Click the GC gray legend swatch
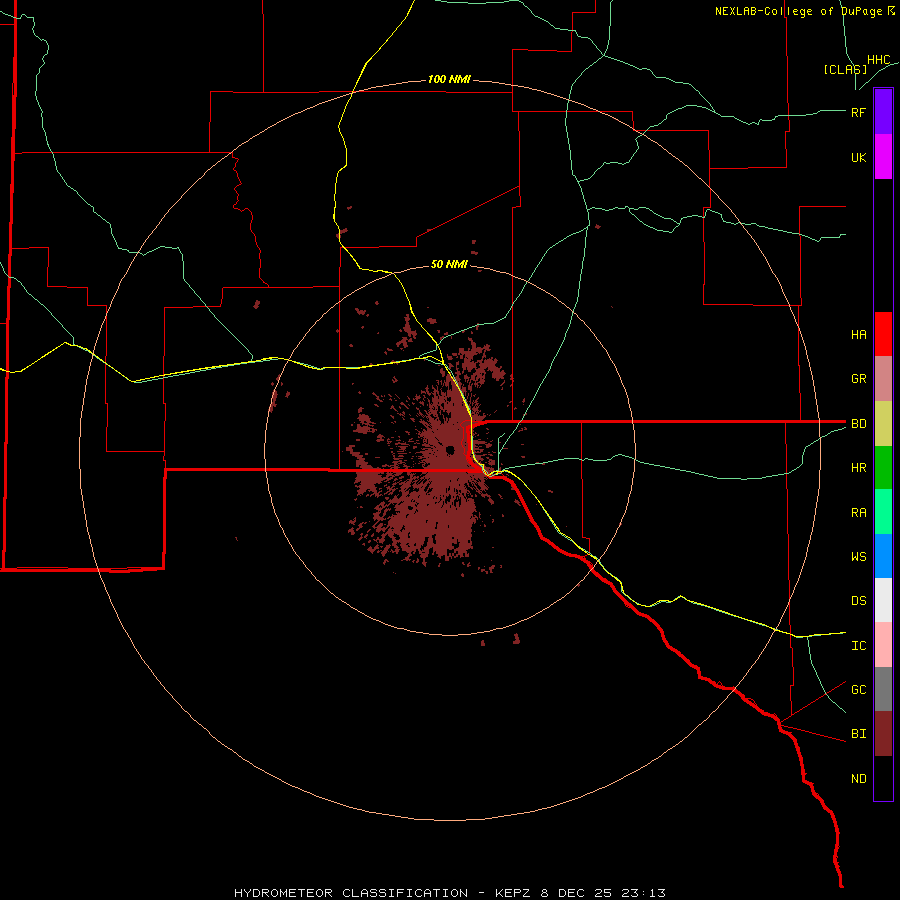Viewport: 900px width, 900px height. coord(883,689)
